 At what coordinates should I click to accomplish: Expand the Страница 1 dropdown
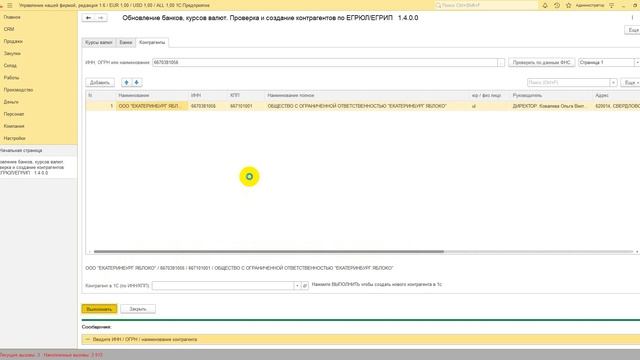pos(637,62)
